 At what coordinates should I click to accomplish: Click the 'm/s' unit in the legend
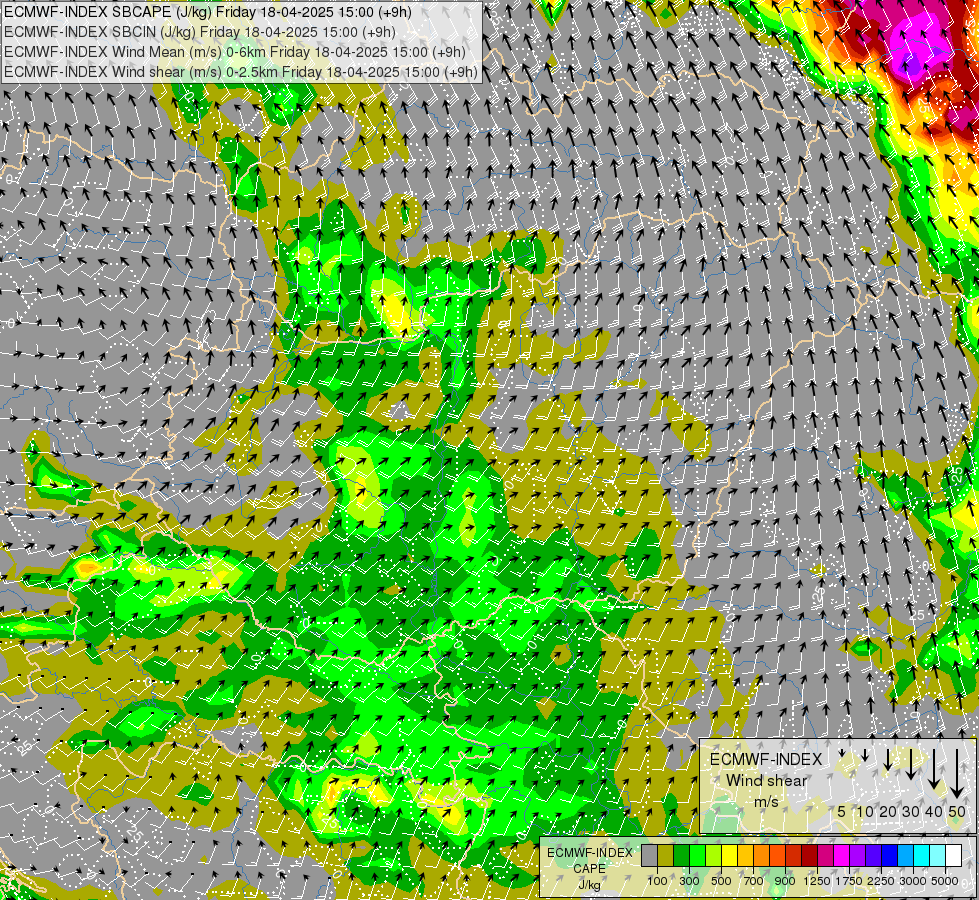coord(766,801)
